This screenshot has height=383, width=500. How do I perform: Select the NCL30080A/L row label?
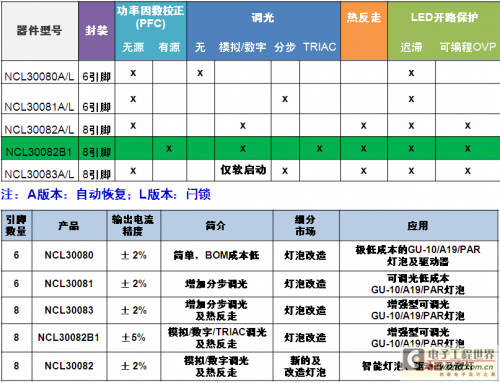pos(39,77)
